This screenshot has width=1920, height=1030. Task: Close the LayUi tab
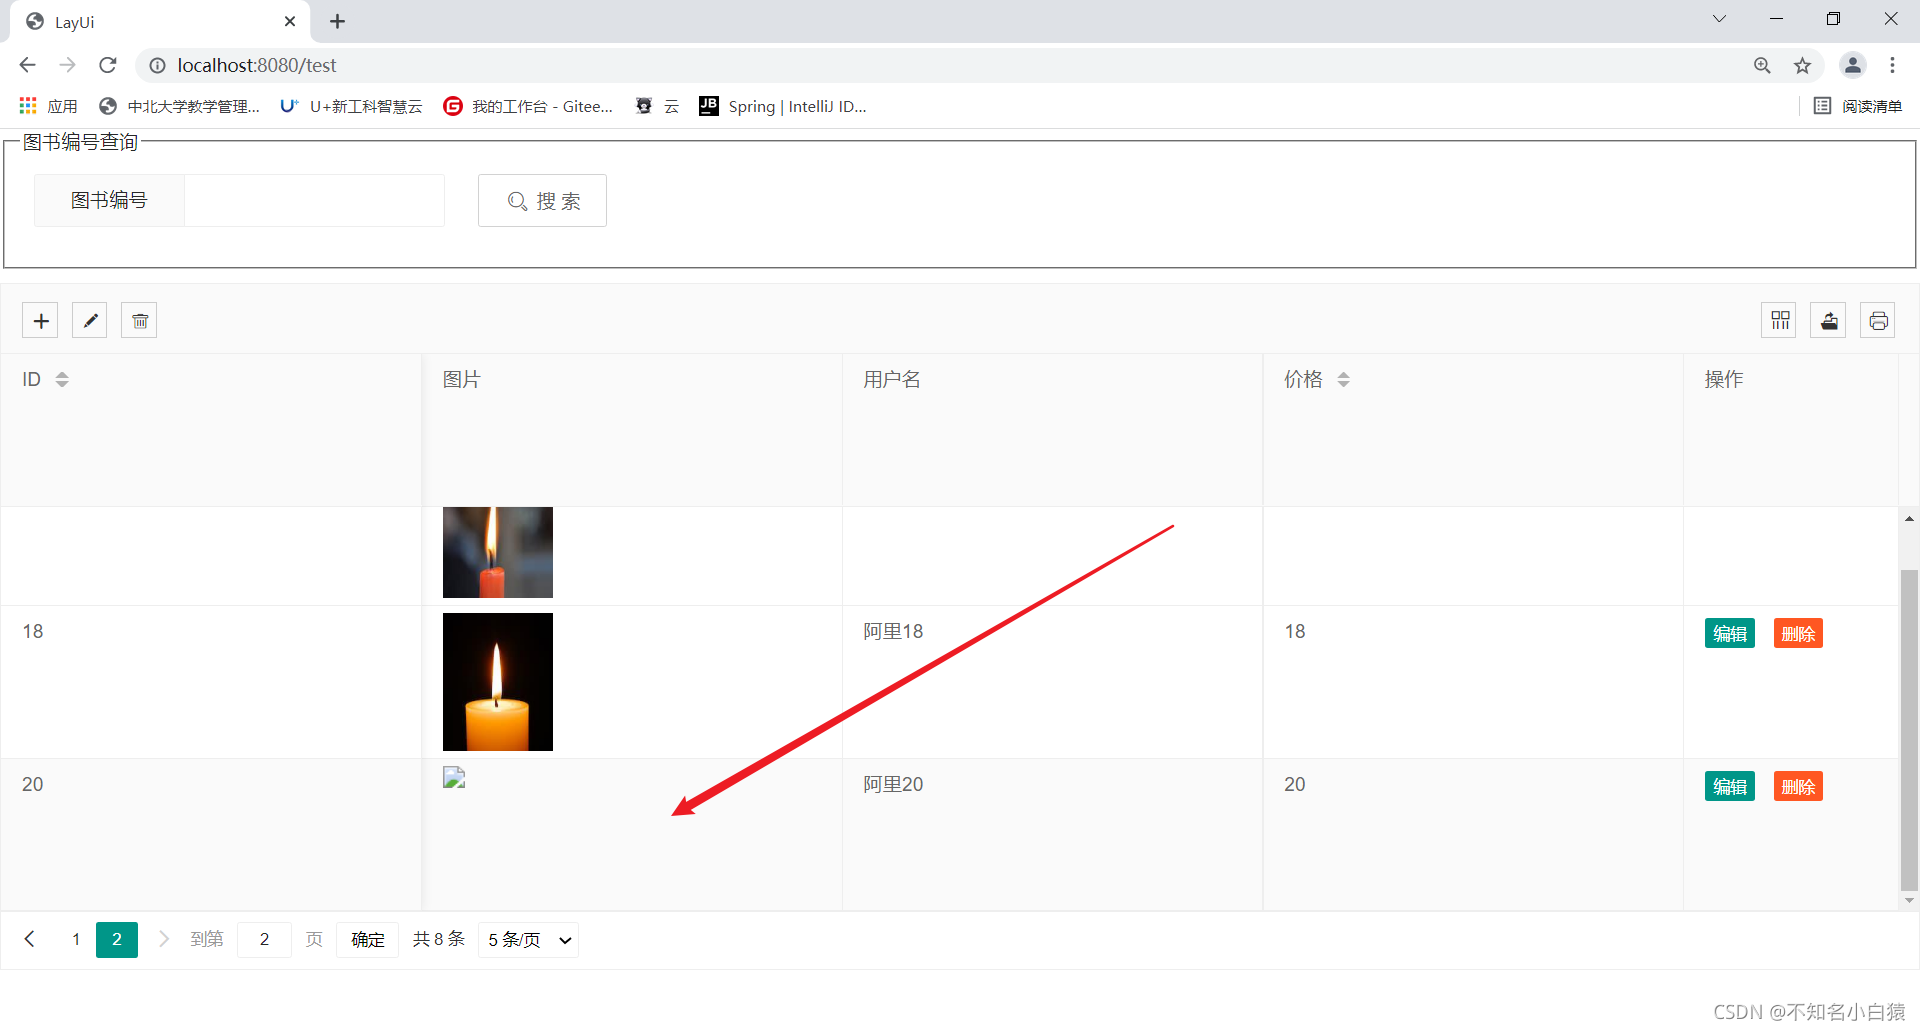pos(290,21)
